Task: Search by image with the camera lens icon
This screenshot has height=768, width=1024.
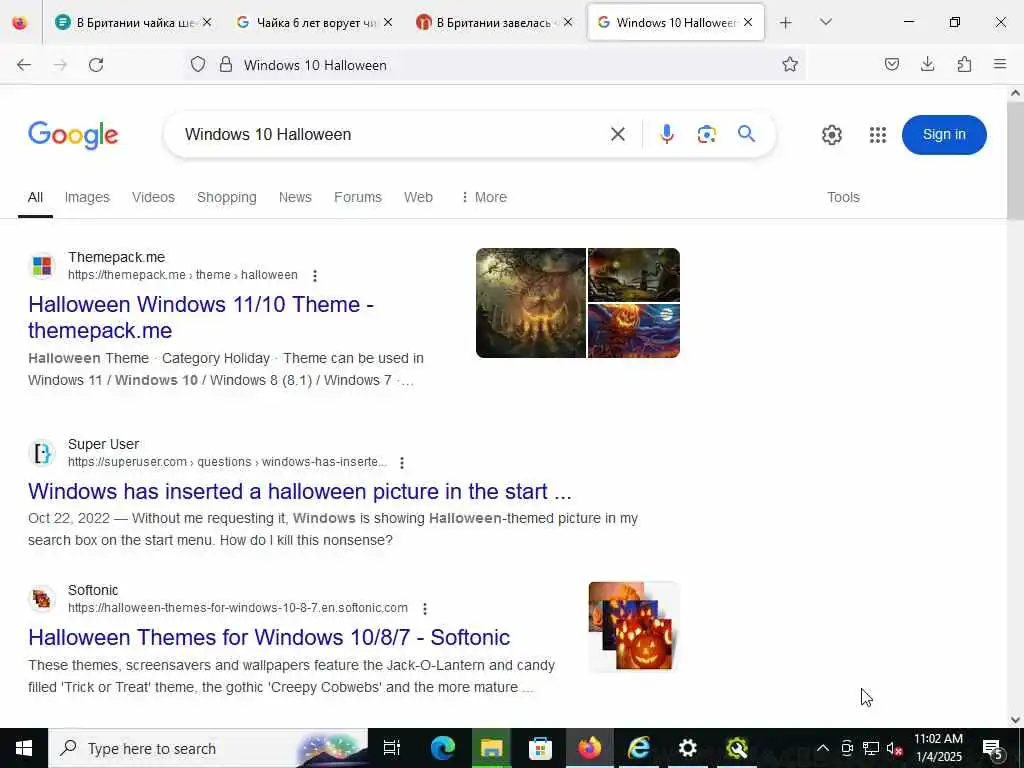Action: (x=707, y=135)
